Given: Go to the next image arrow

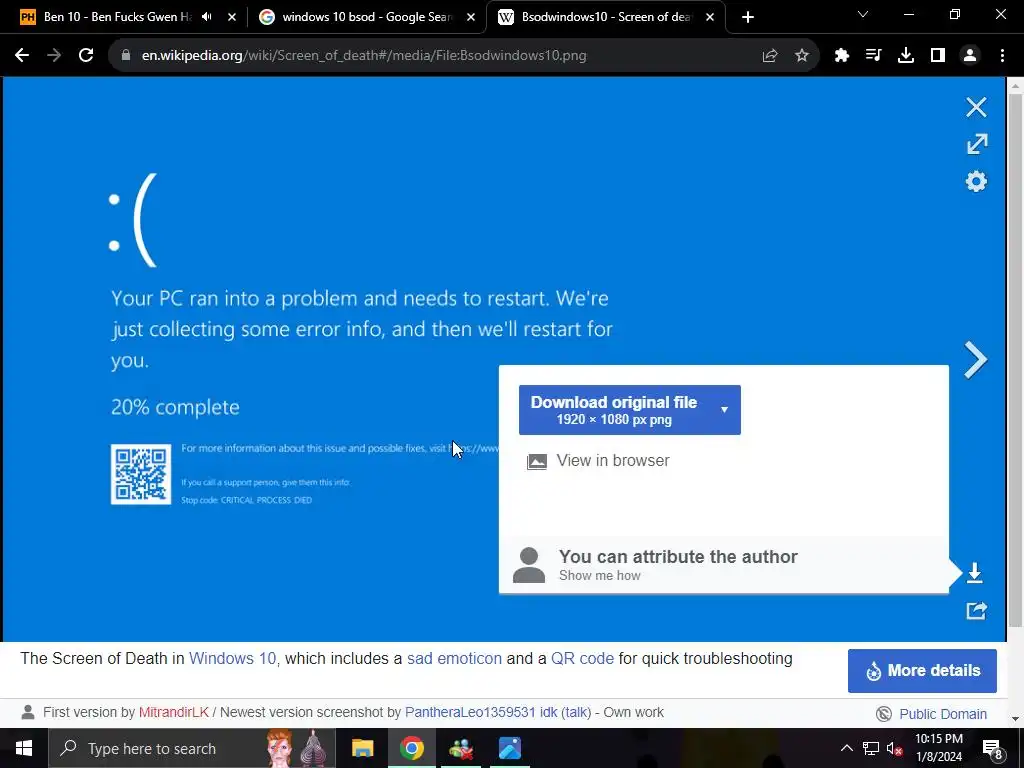Looking at the screenshot, I should point(976,360).
